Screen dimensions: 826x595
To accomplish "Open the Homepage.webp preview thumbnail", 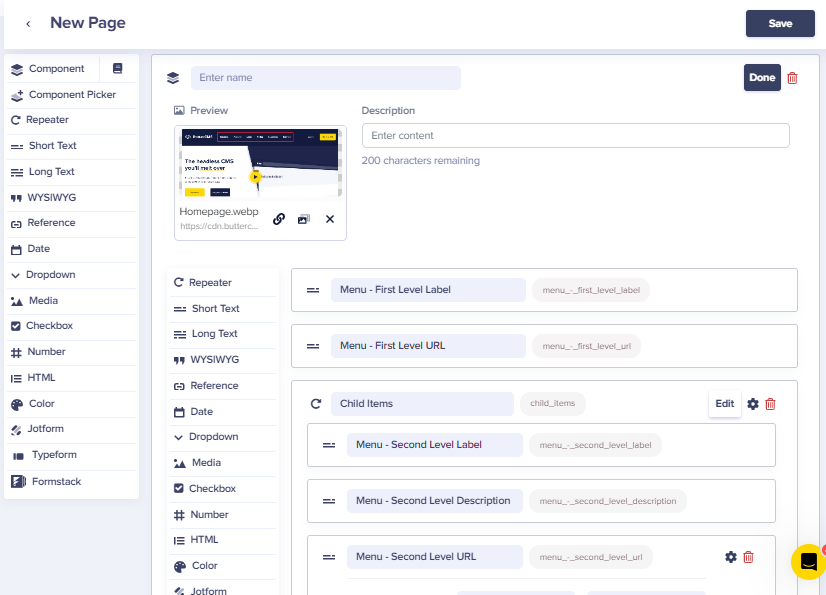I will tap(260, 162).
